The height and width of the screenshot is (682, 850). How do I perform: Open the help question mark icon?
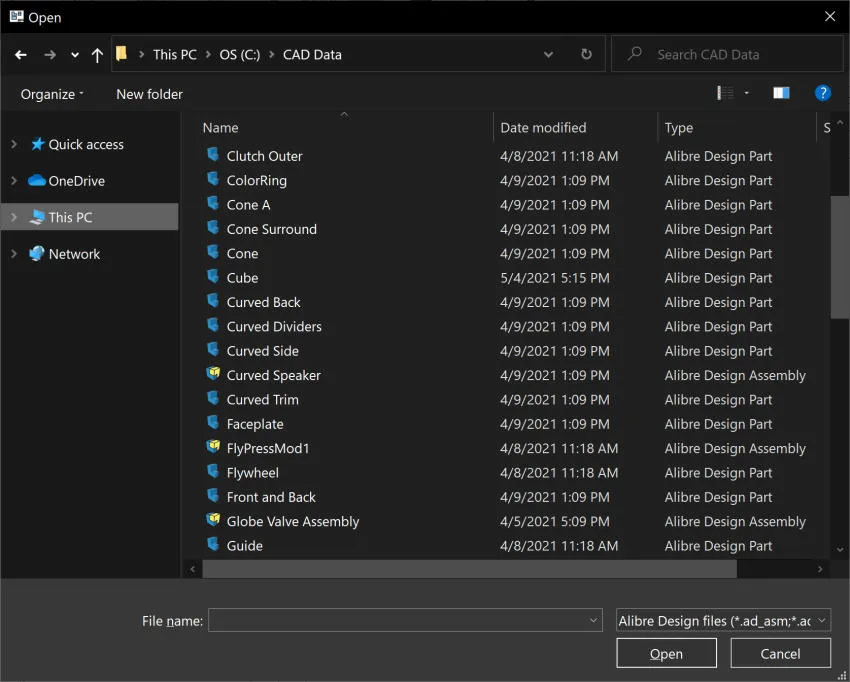tap(822, 93)
